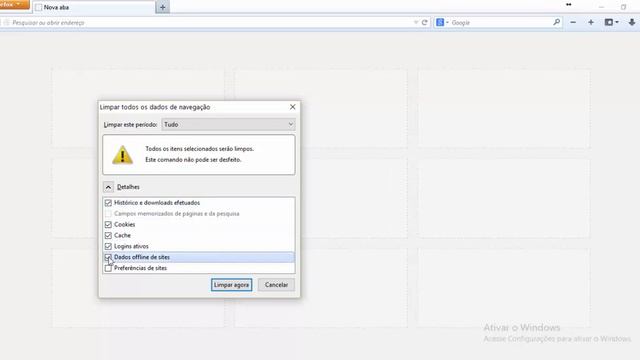Toggle Dados offline de sites checkbox
The image size is (640, 360).
(x=108, y=257)
